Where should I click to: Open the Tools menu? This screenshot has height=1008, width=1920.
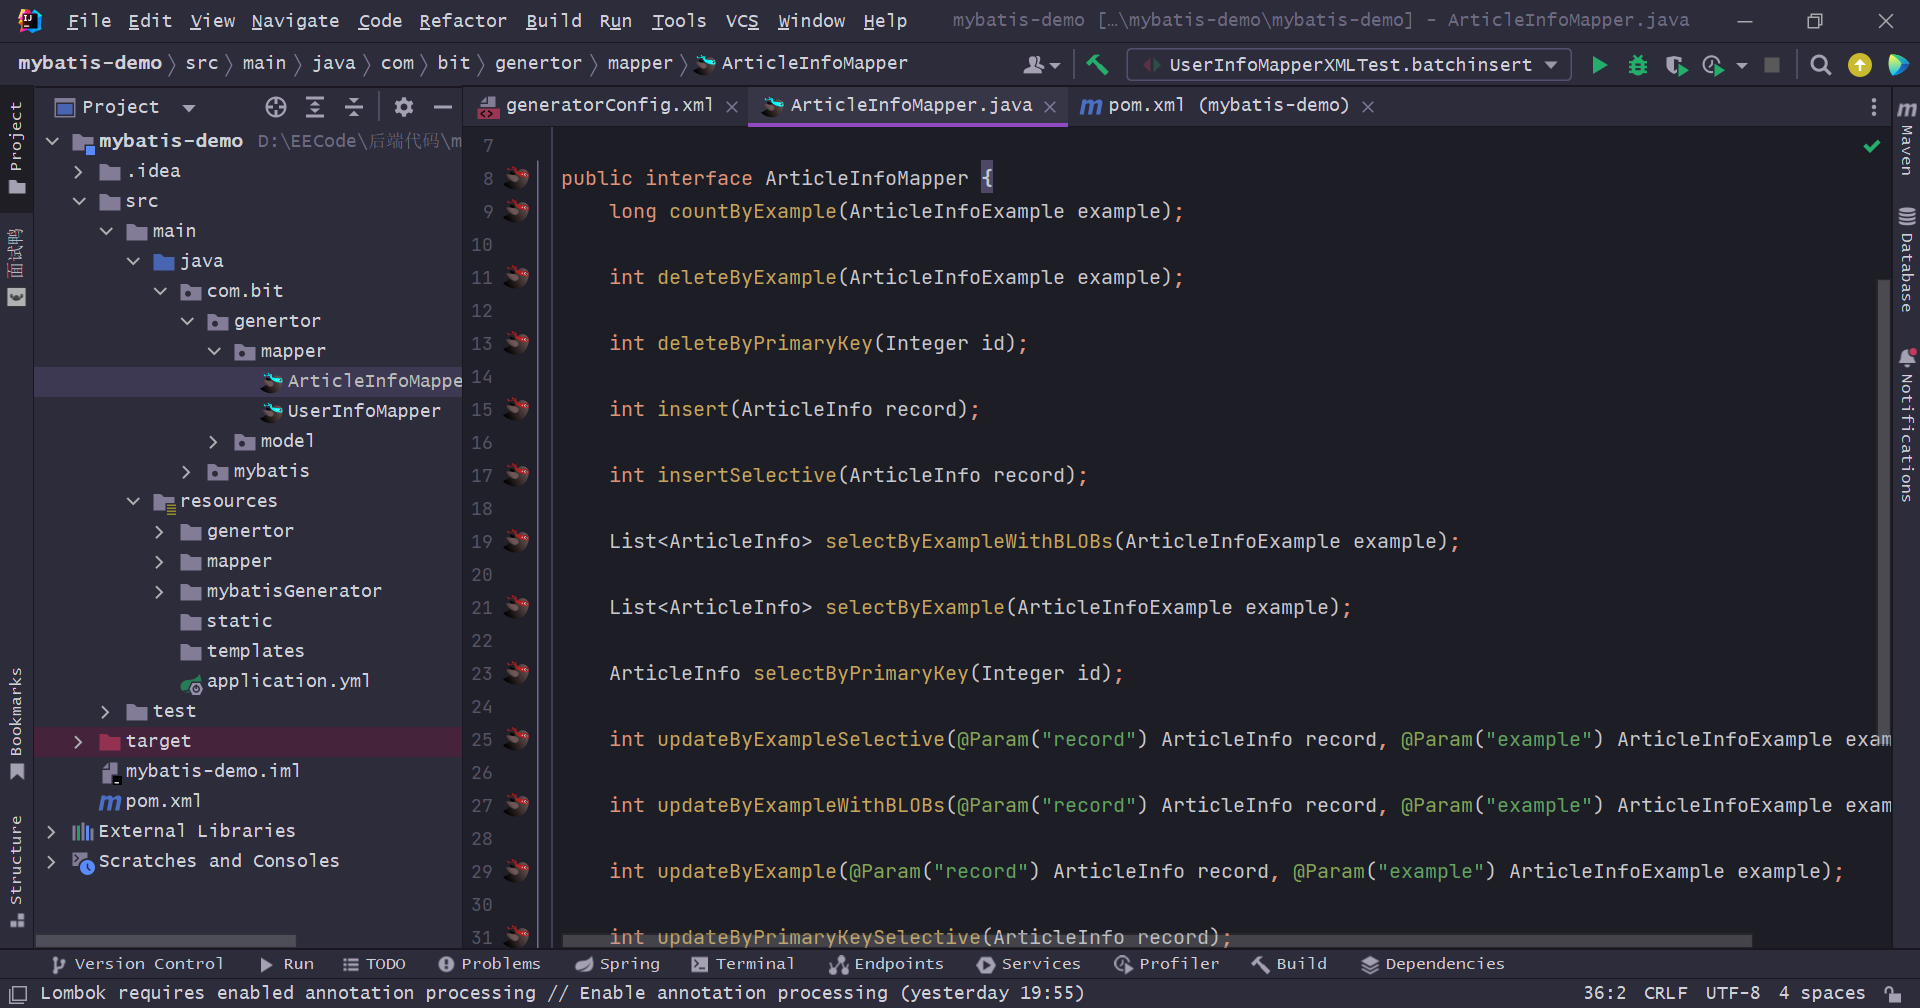click(679, 21)
